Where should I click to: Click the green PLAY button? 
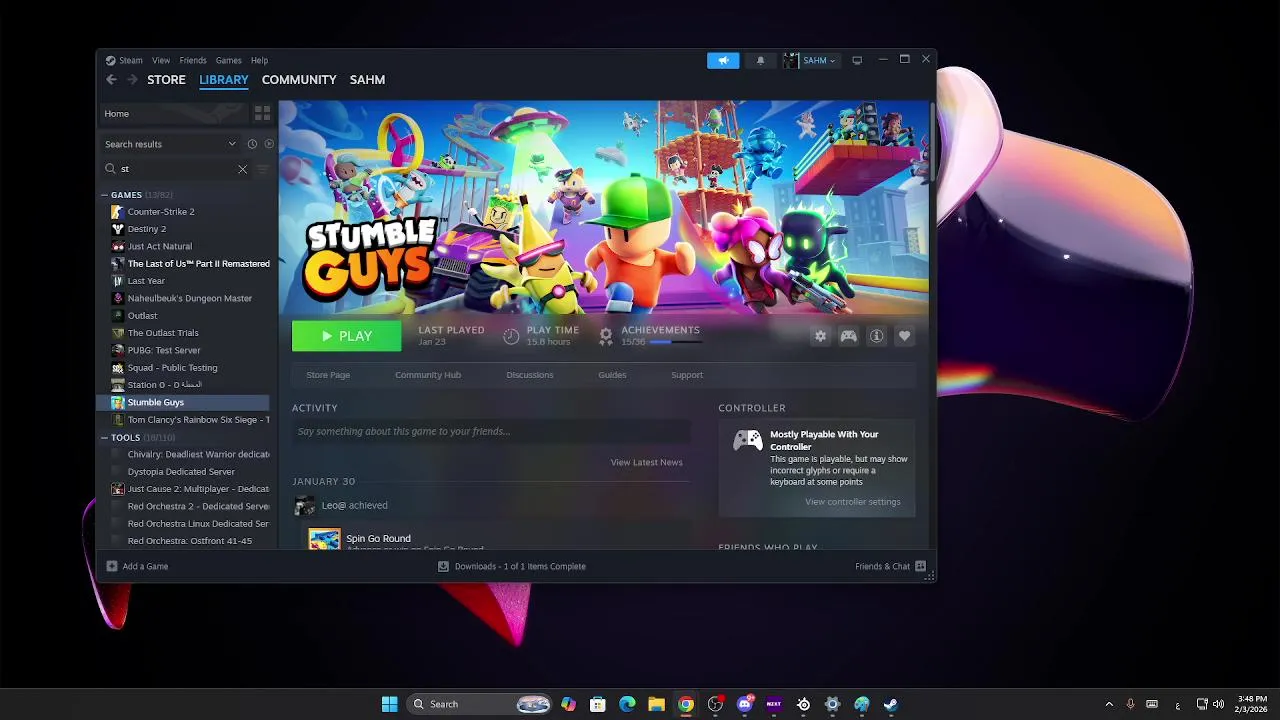tap(346, 336)
